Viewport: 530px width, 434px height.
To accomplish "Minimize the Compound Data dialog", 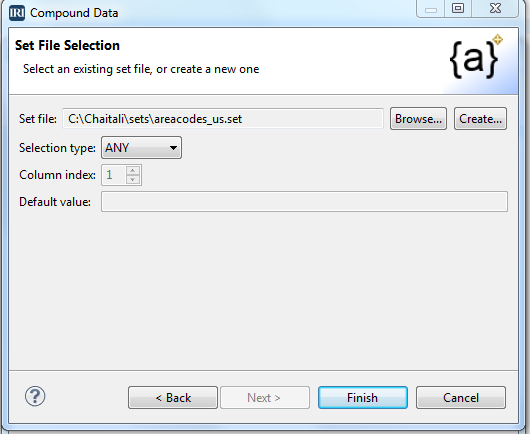I will 431,9.
